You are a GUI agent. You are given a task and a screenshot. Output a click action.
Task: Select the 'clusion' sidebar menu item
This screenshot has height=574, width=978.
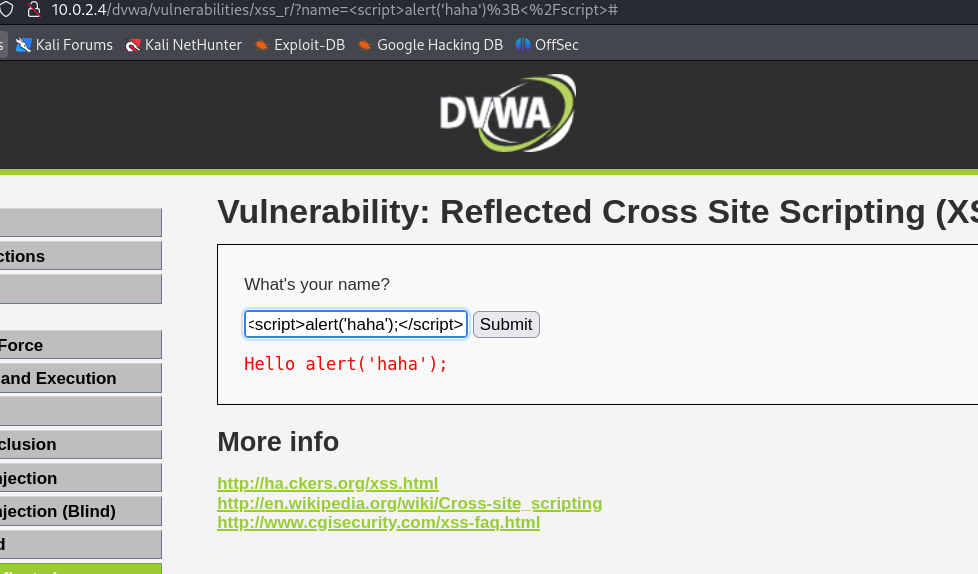80,444
